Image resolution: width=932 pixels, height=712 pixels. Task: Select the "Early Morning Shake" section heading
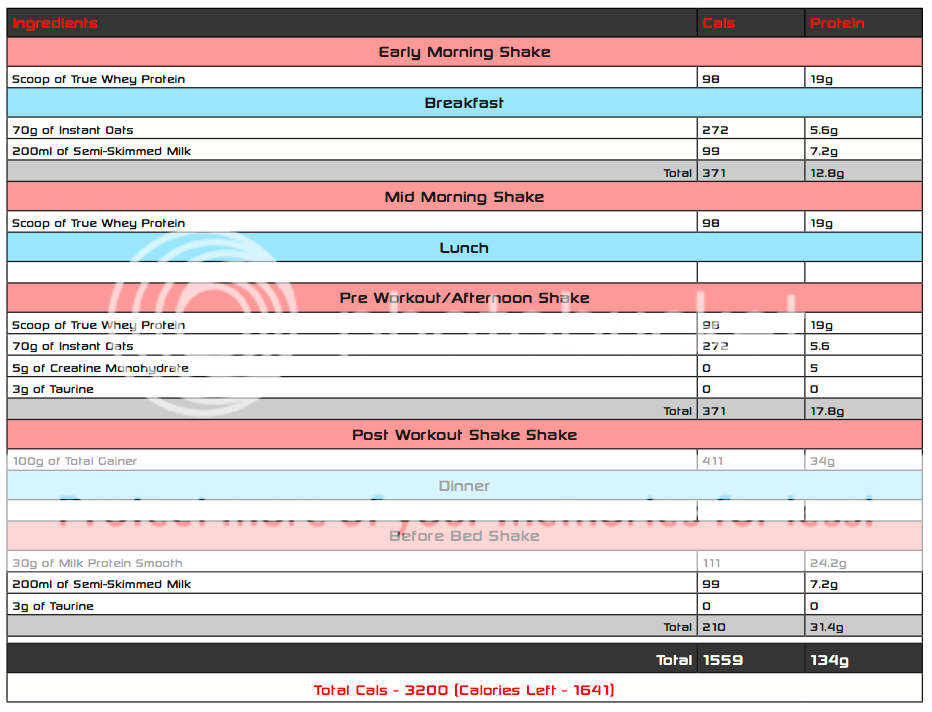[x=464, y=52]
